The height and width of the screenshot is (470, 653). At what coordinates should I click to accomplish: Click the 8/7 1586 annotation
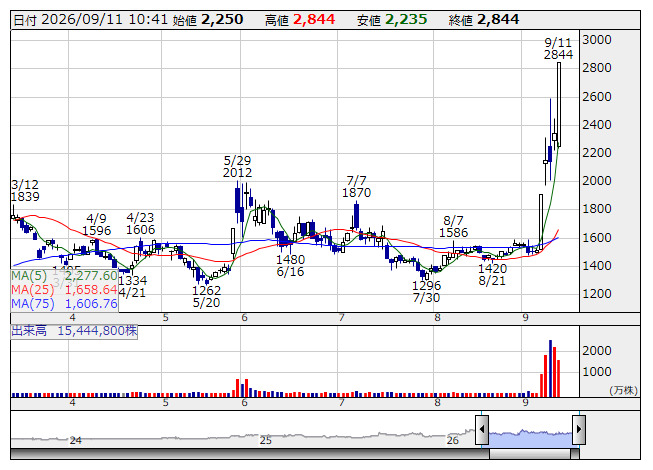tap(454, 226)
